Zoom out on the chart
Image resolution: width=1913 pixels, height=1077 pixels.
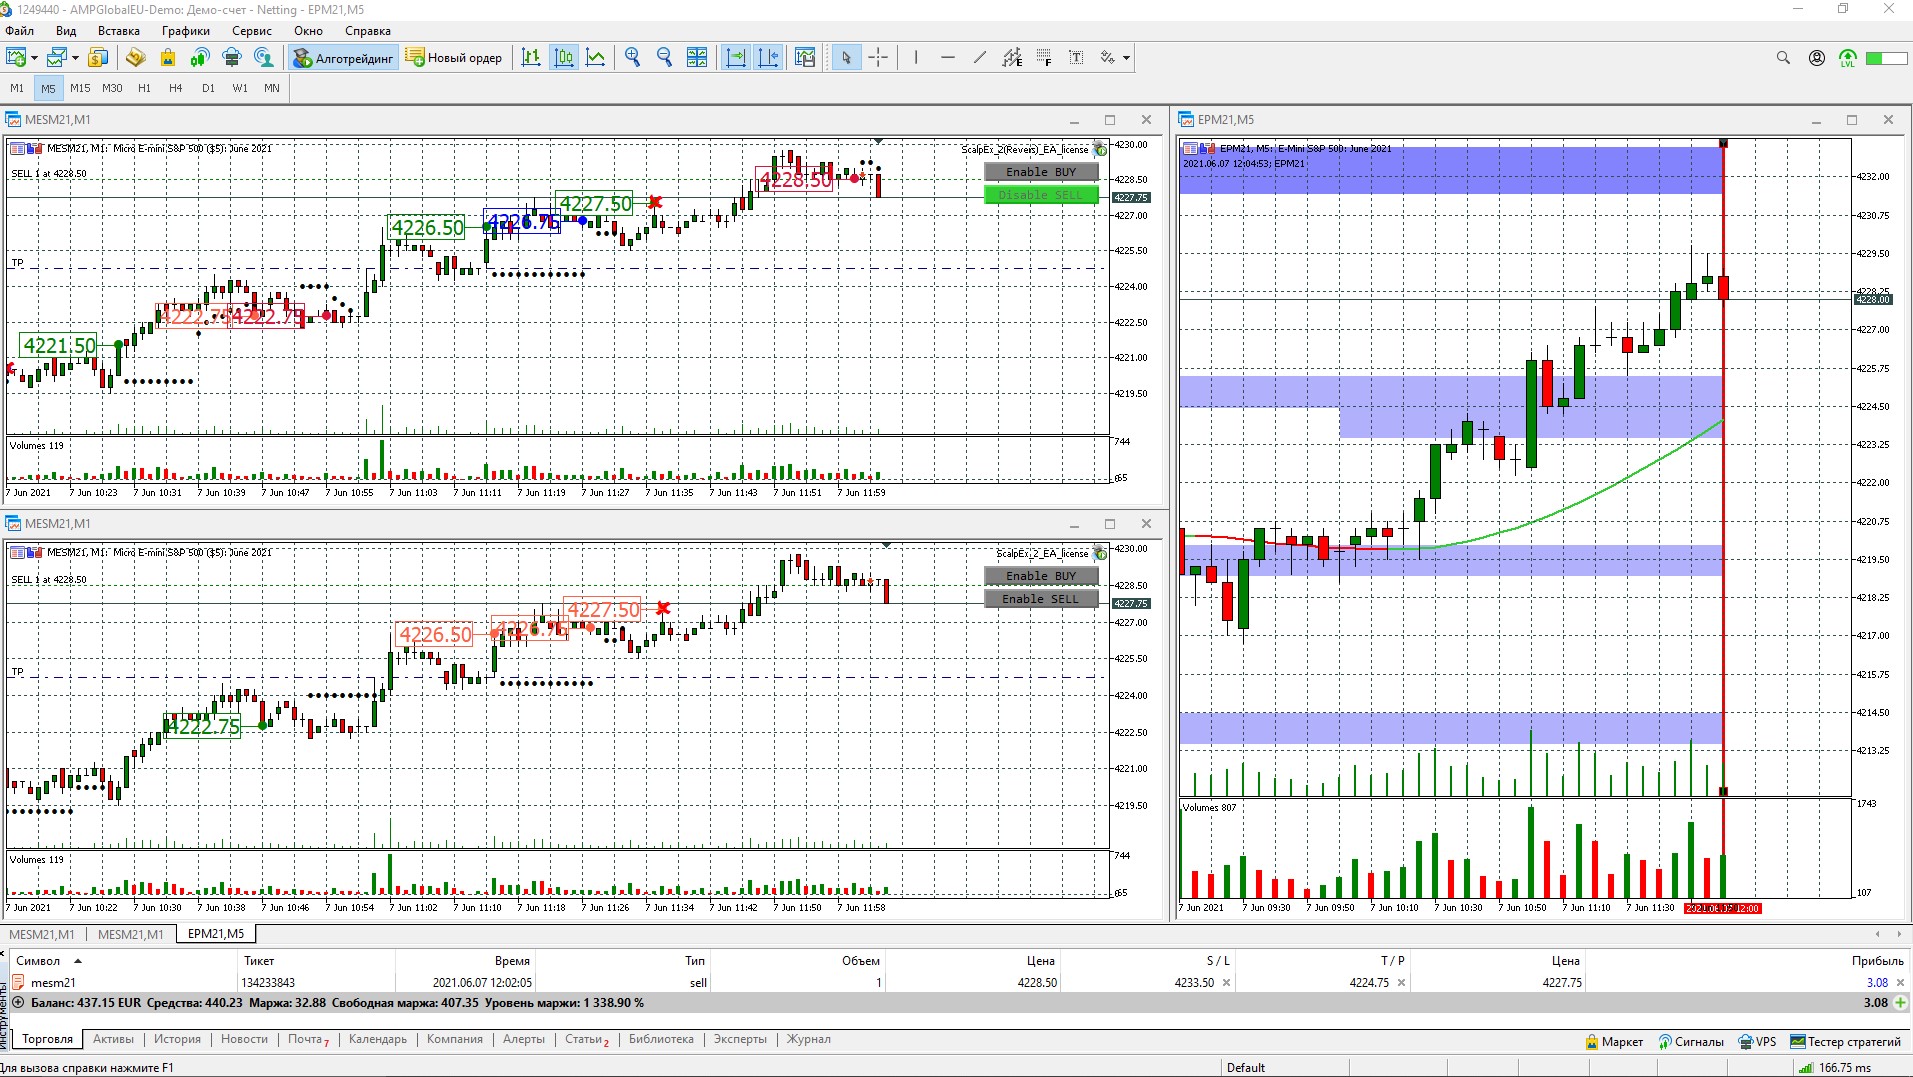pyautogui.click(x=664, y=58)
